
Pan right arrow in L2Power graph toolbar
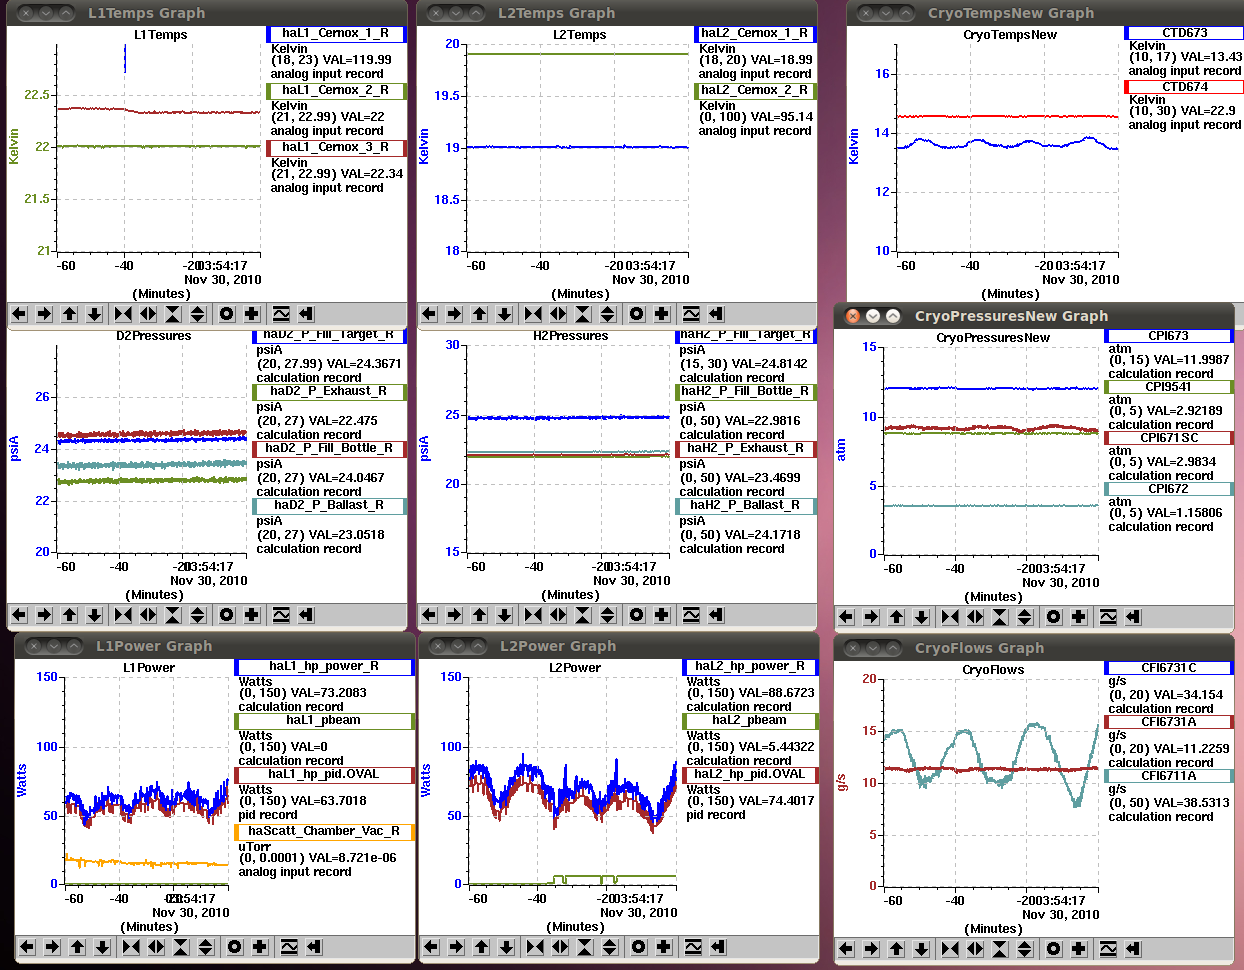pyautogui.click(x=456, y=947)
